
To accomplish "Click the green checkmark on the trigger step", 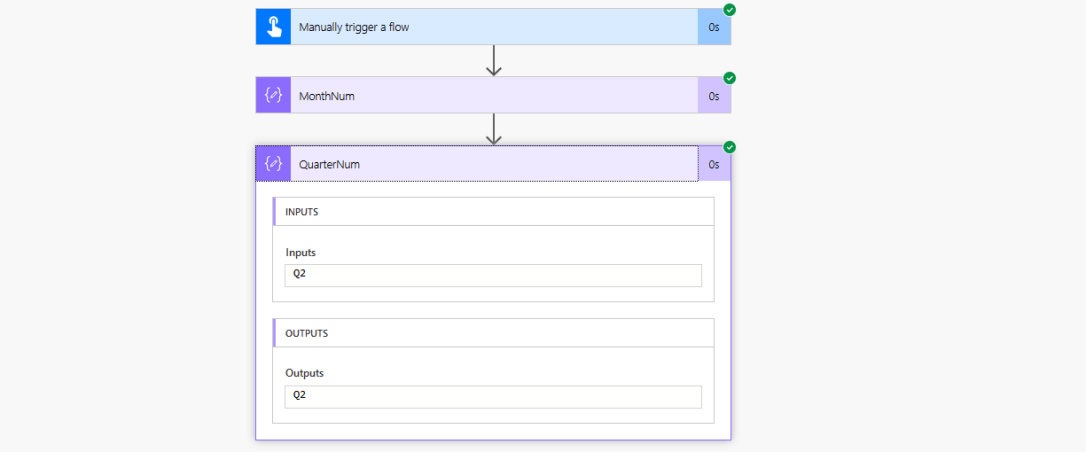I will tap(730, 9).
